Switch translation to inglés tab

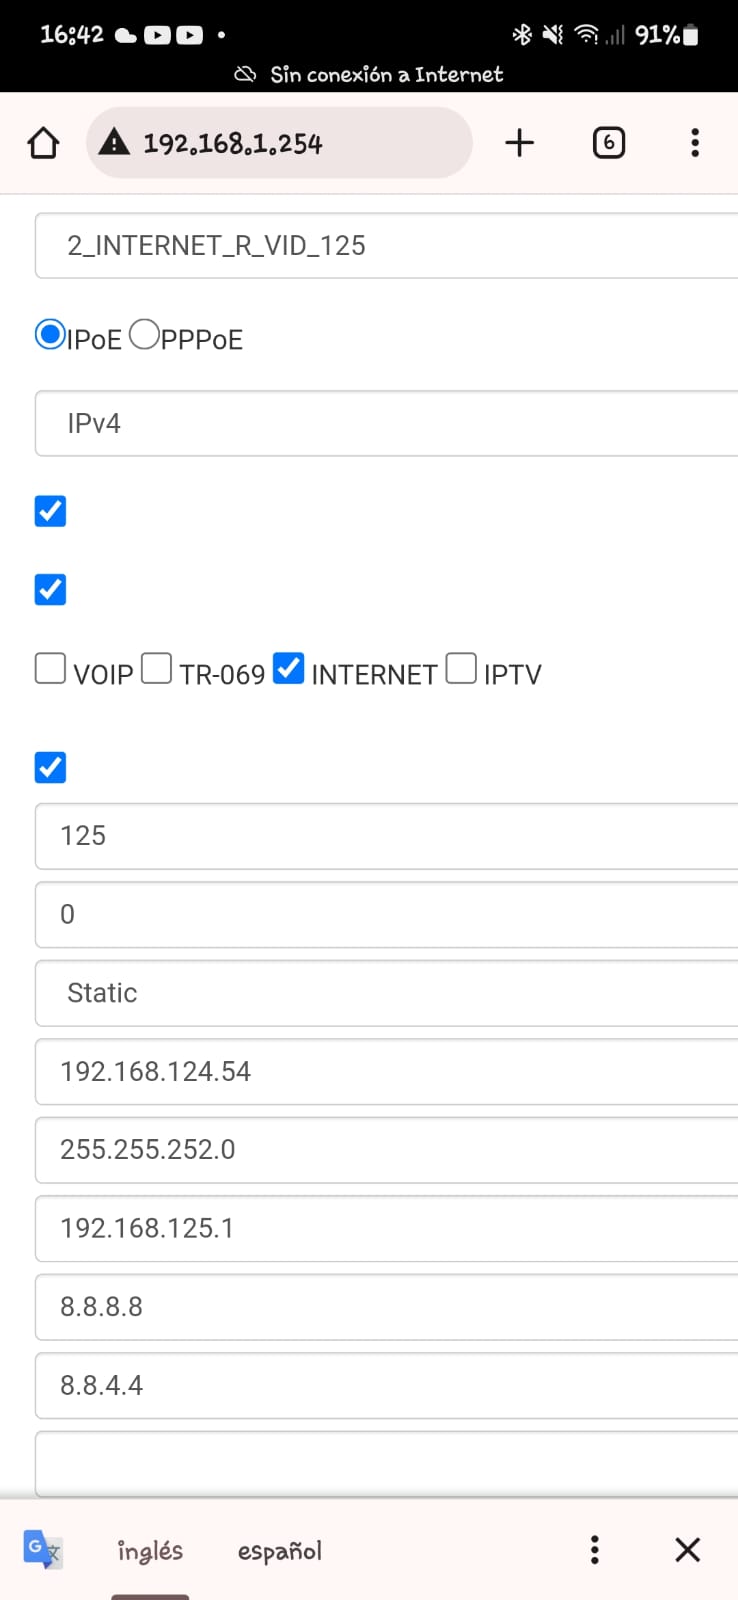[150, 1551]
